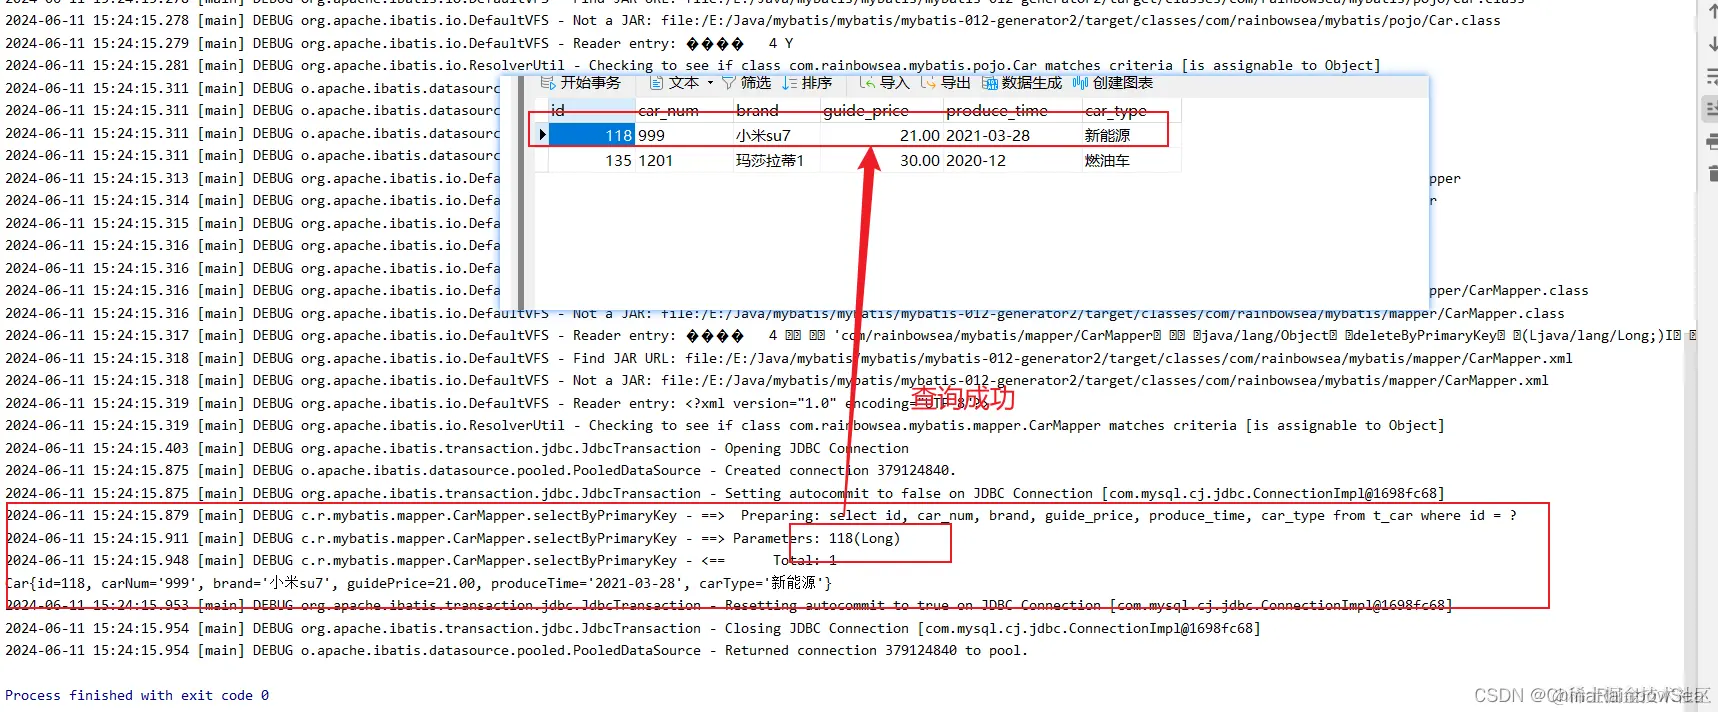Select the produce_time cell 2020-12
Viewport: 1718px width, 712px height.
click(x=1013, y=160)
